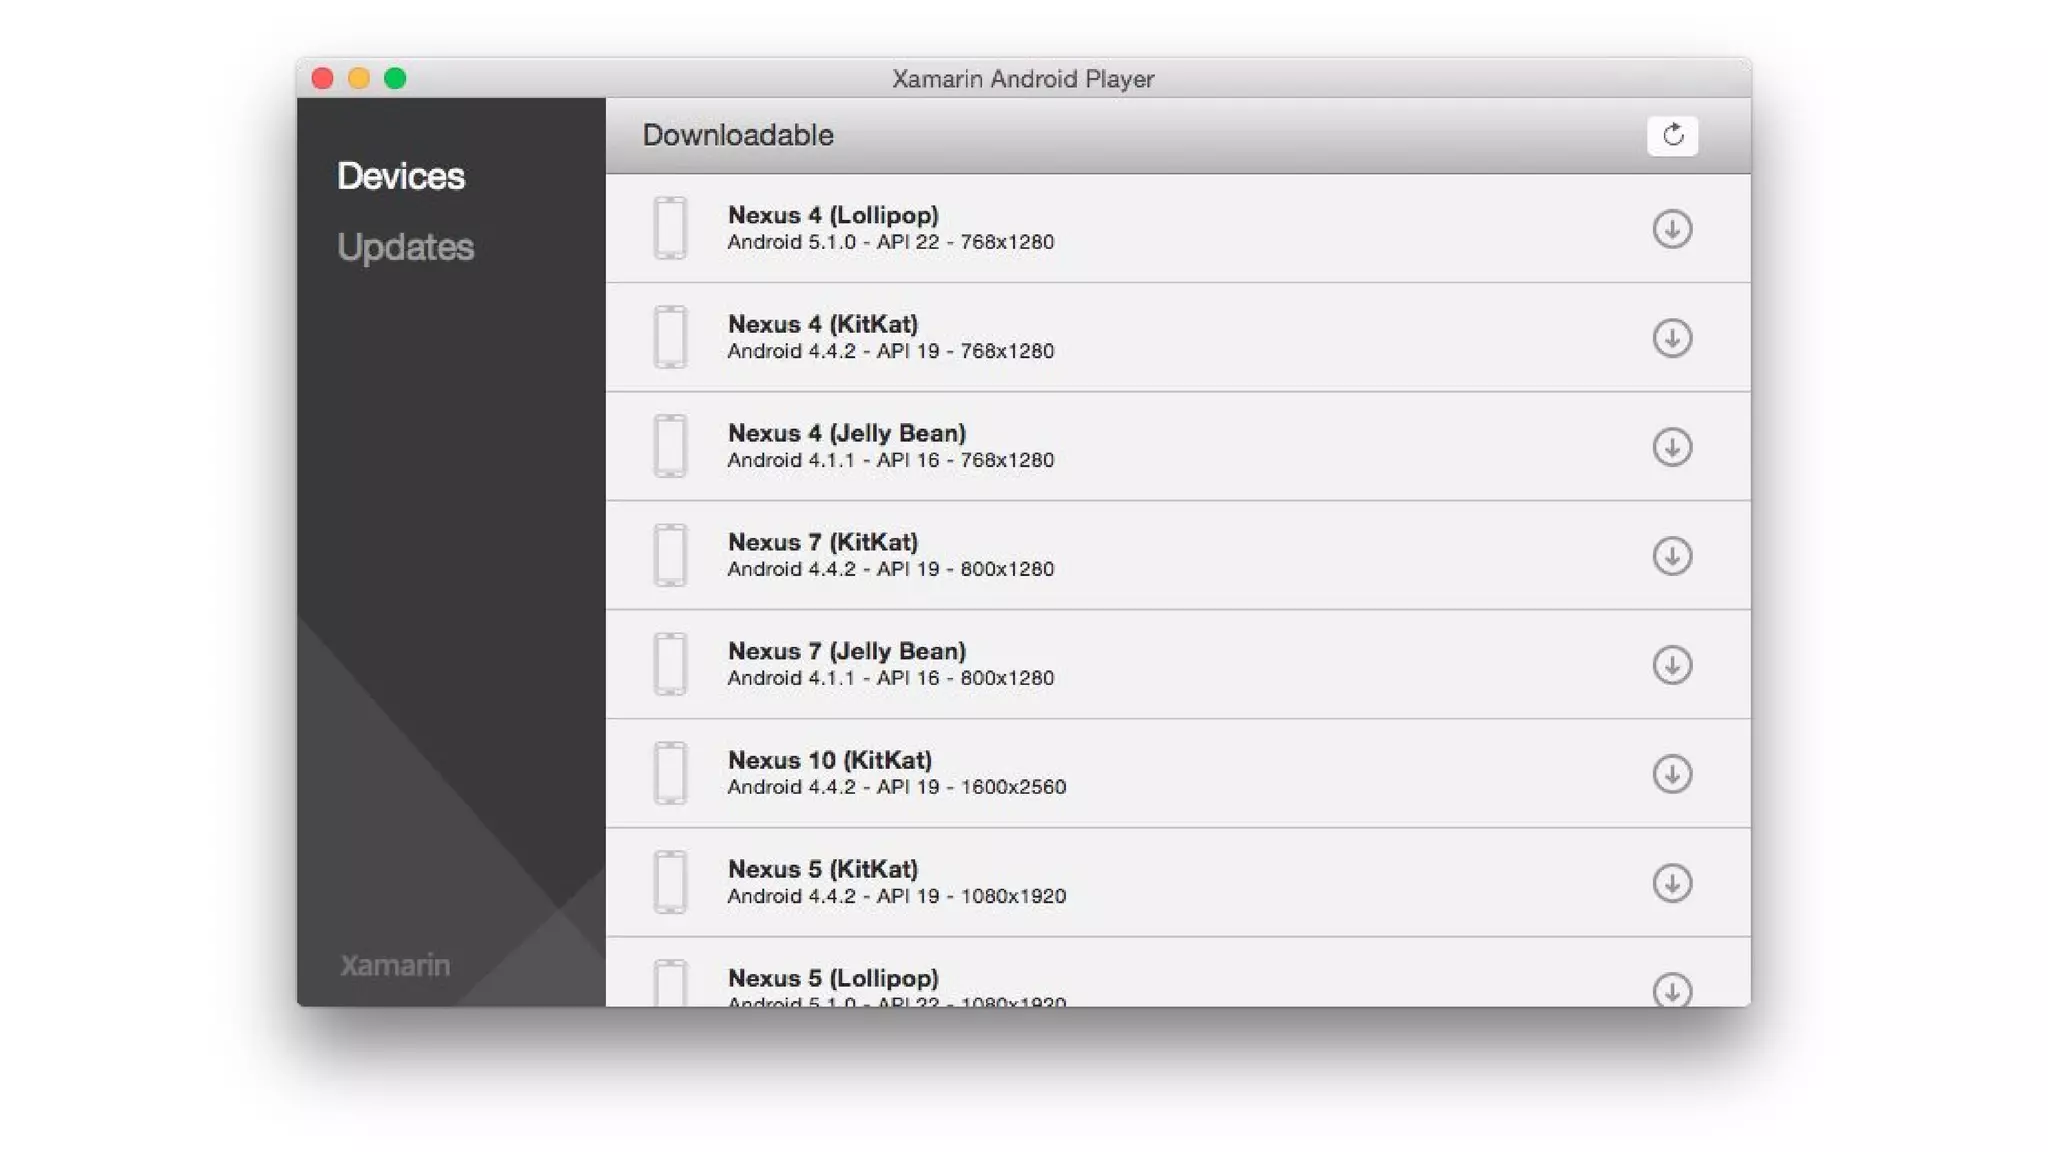2048x1152 pixels.
Task: Download the Nexus 10 (KitKat) image
Action: click(x=1671, y=774)
